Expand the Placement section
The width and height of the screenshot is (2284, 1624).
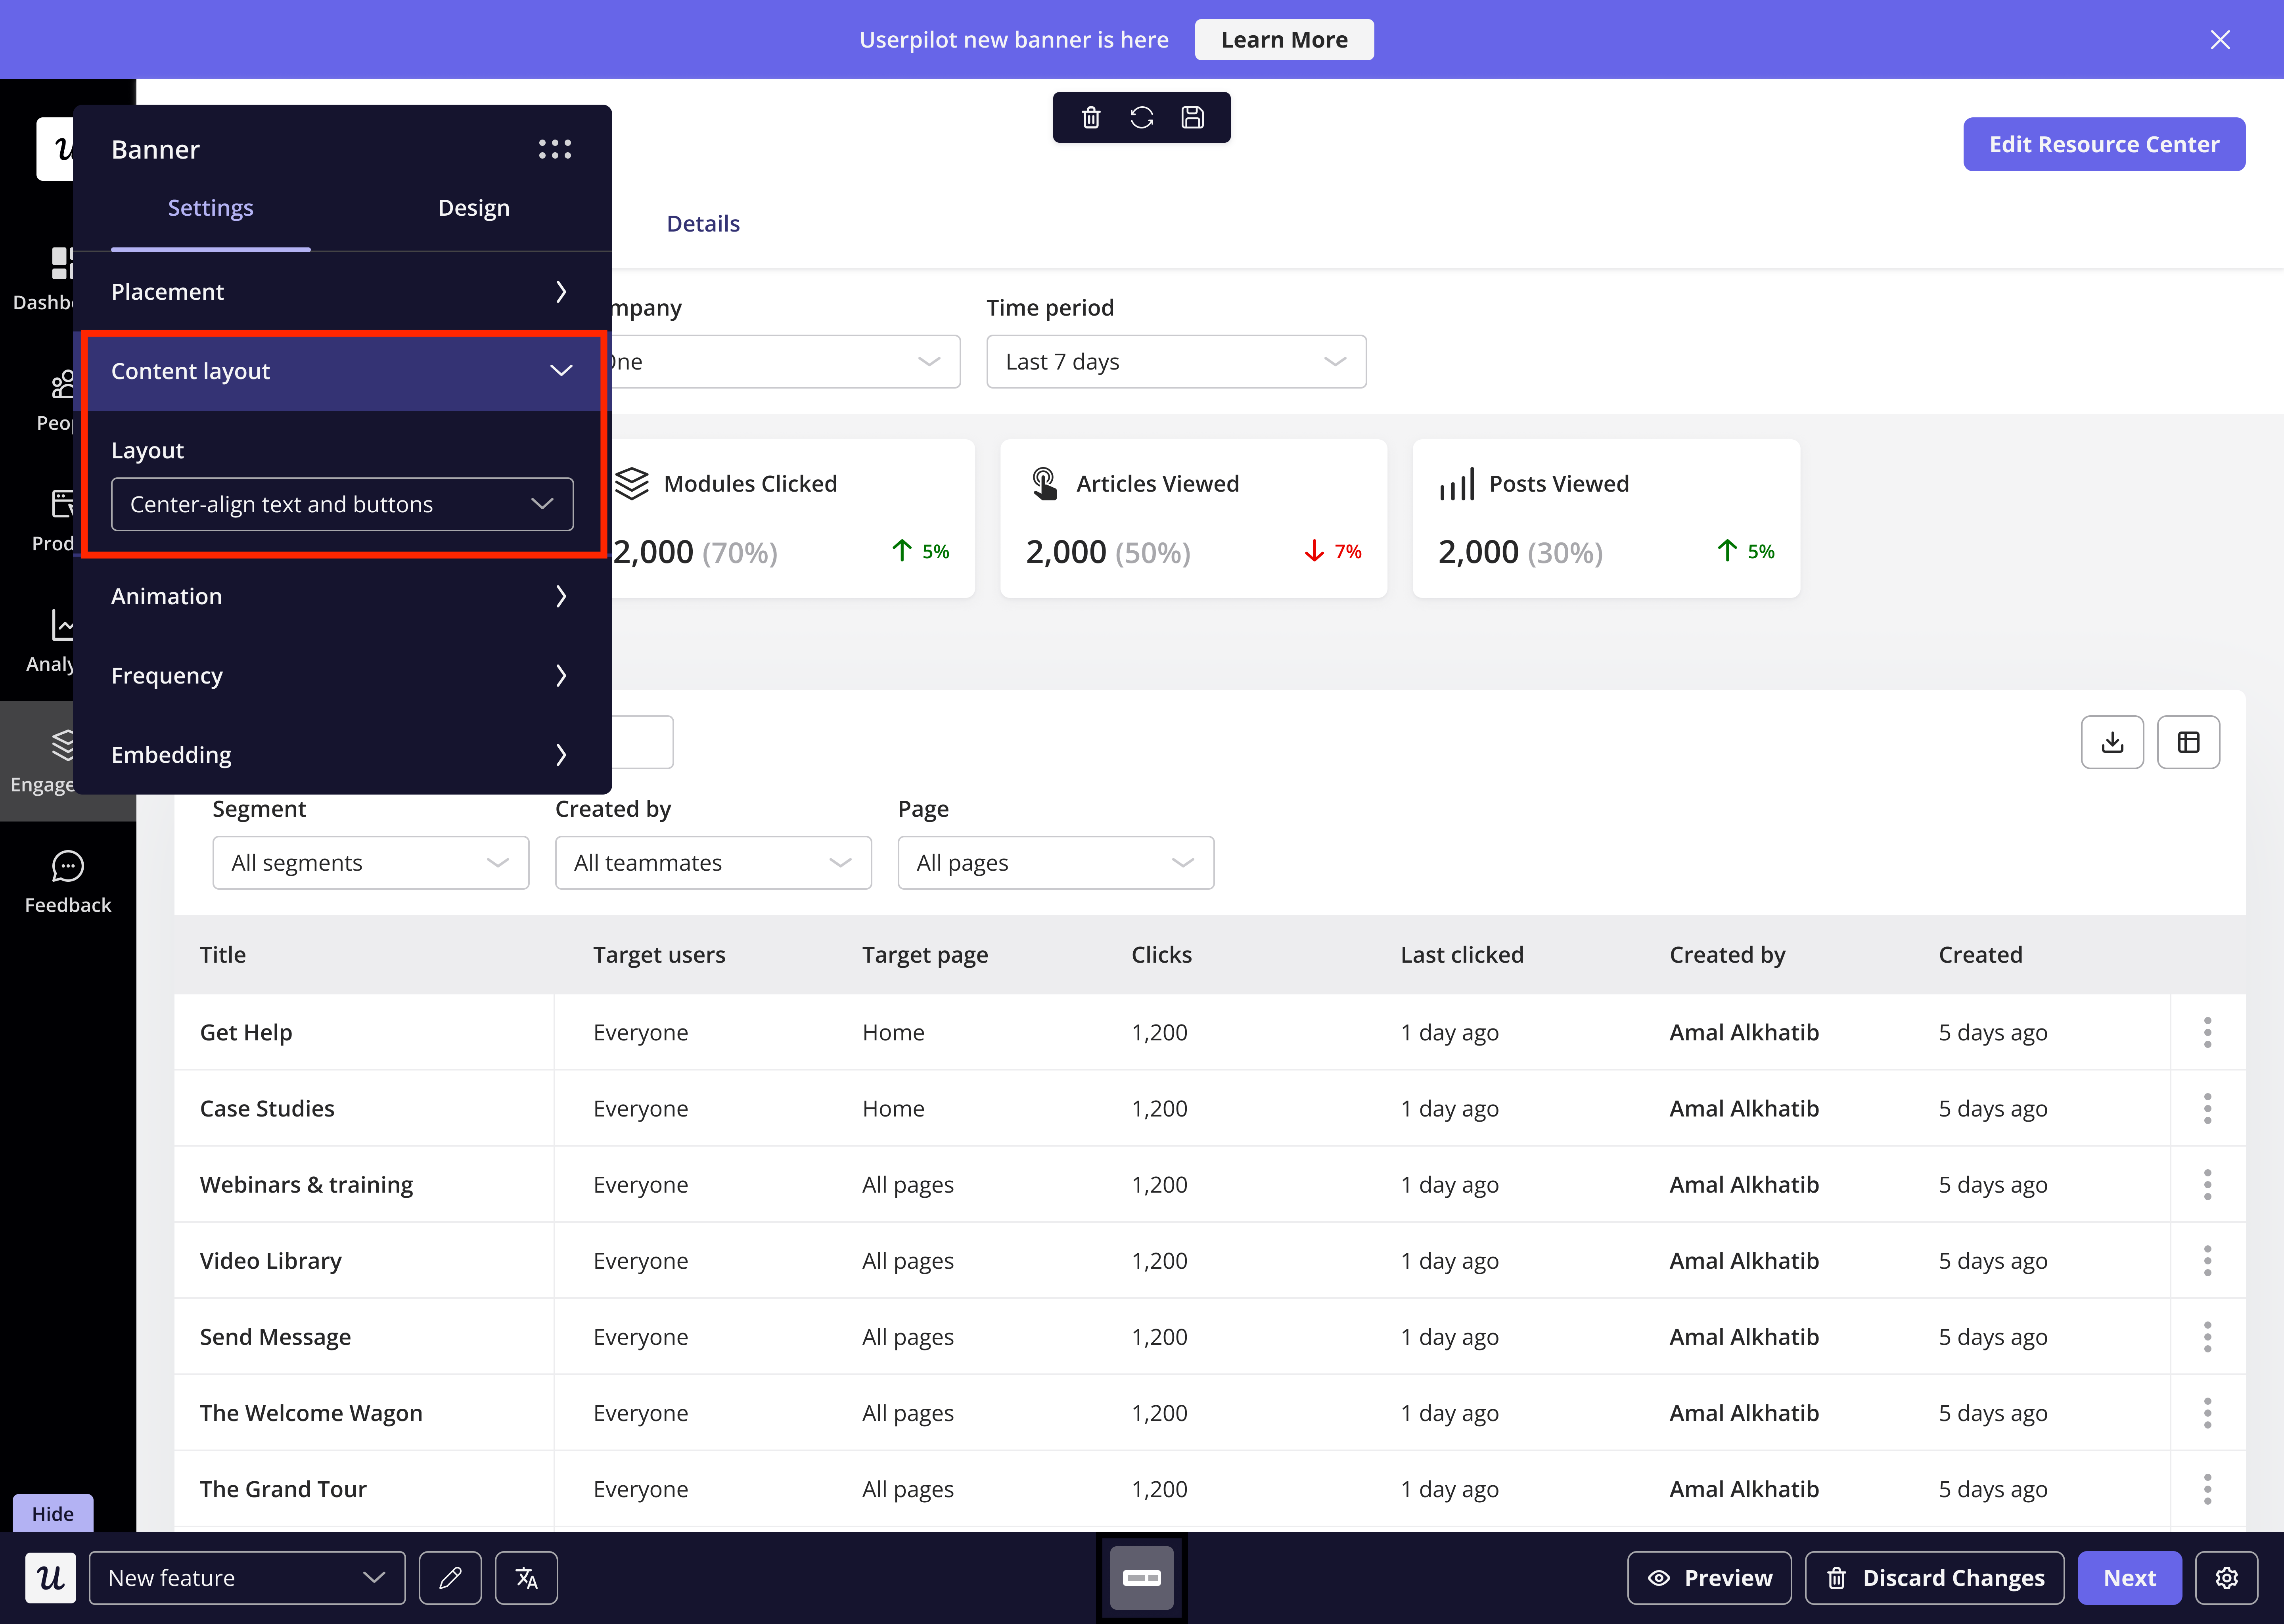[342, 292]
